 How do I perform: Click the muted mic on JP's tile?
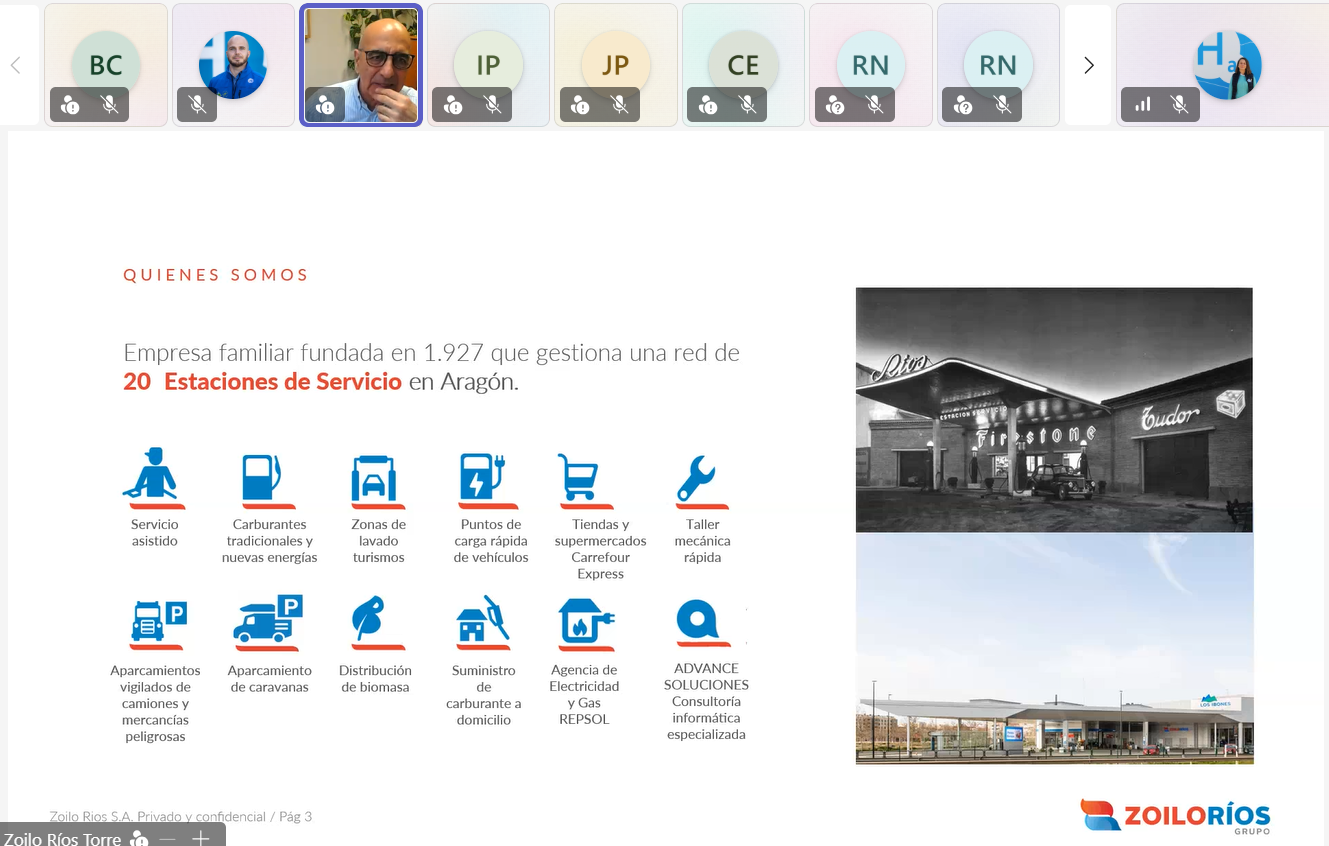tap(620, 105)
